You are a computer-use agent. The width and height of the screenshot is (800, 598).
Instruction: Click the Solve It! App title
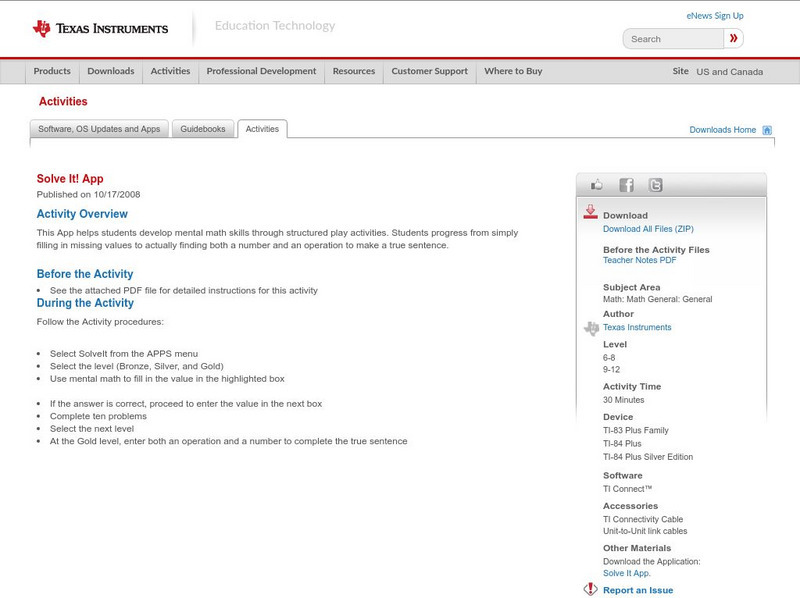point(70,179)
